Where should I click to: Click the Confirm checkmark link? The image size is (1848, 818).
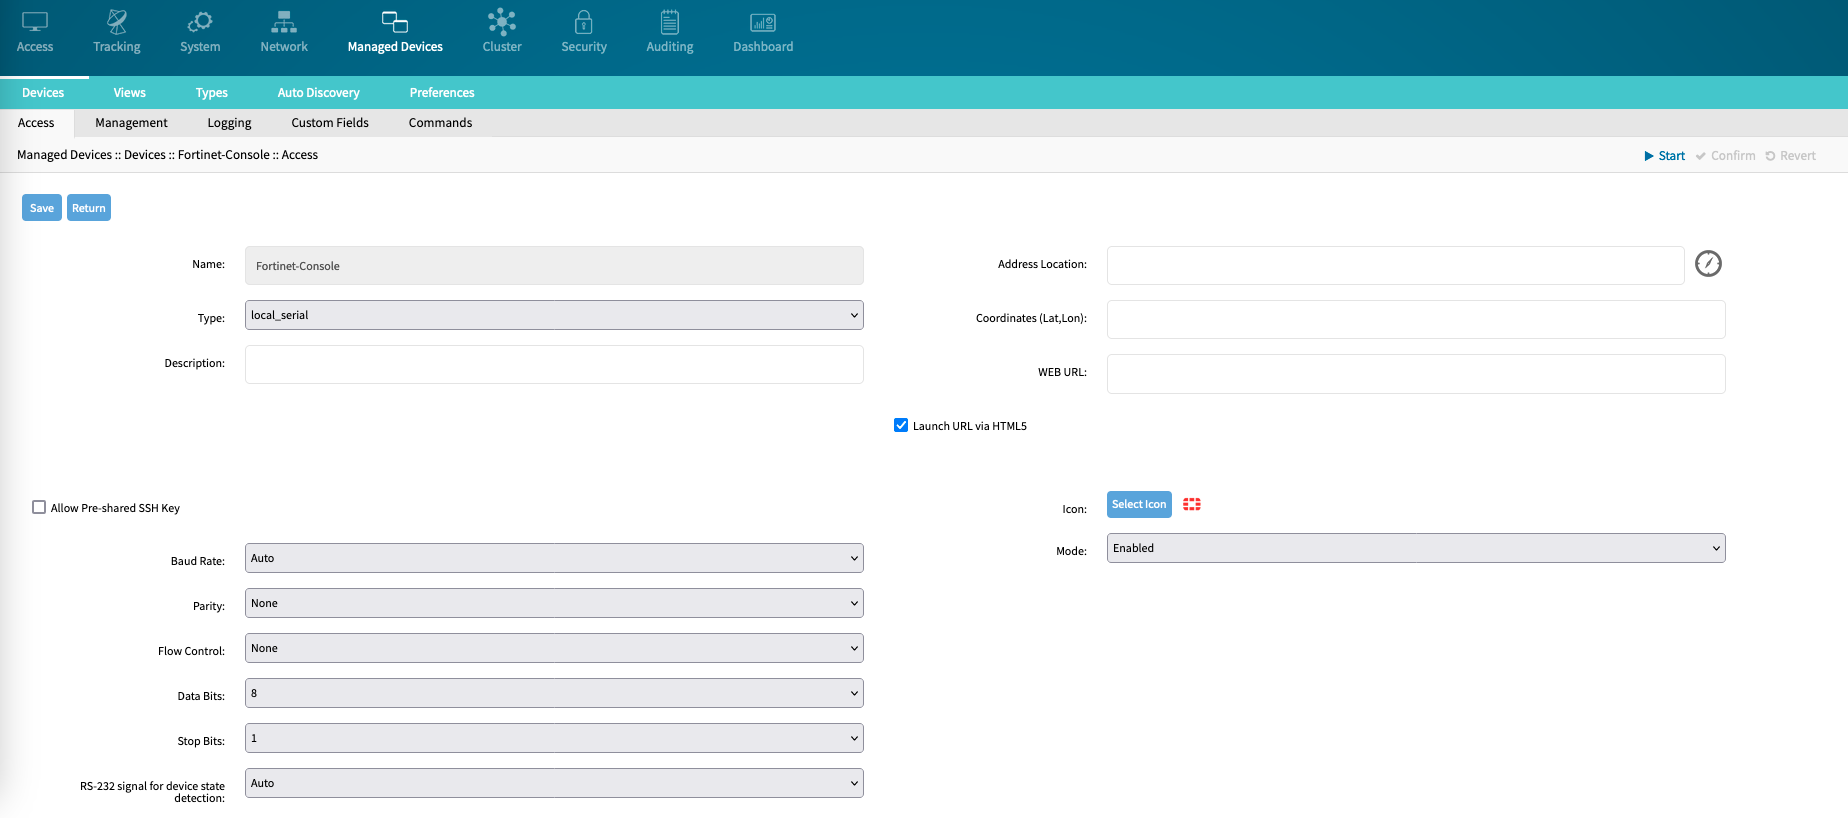1726,156
